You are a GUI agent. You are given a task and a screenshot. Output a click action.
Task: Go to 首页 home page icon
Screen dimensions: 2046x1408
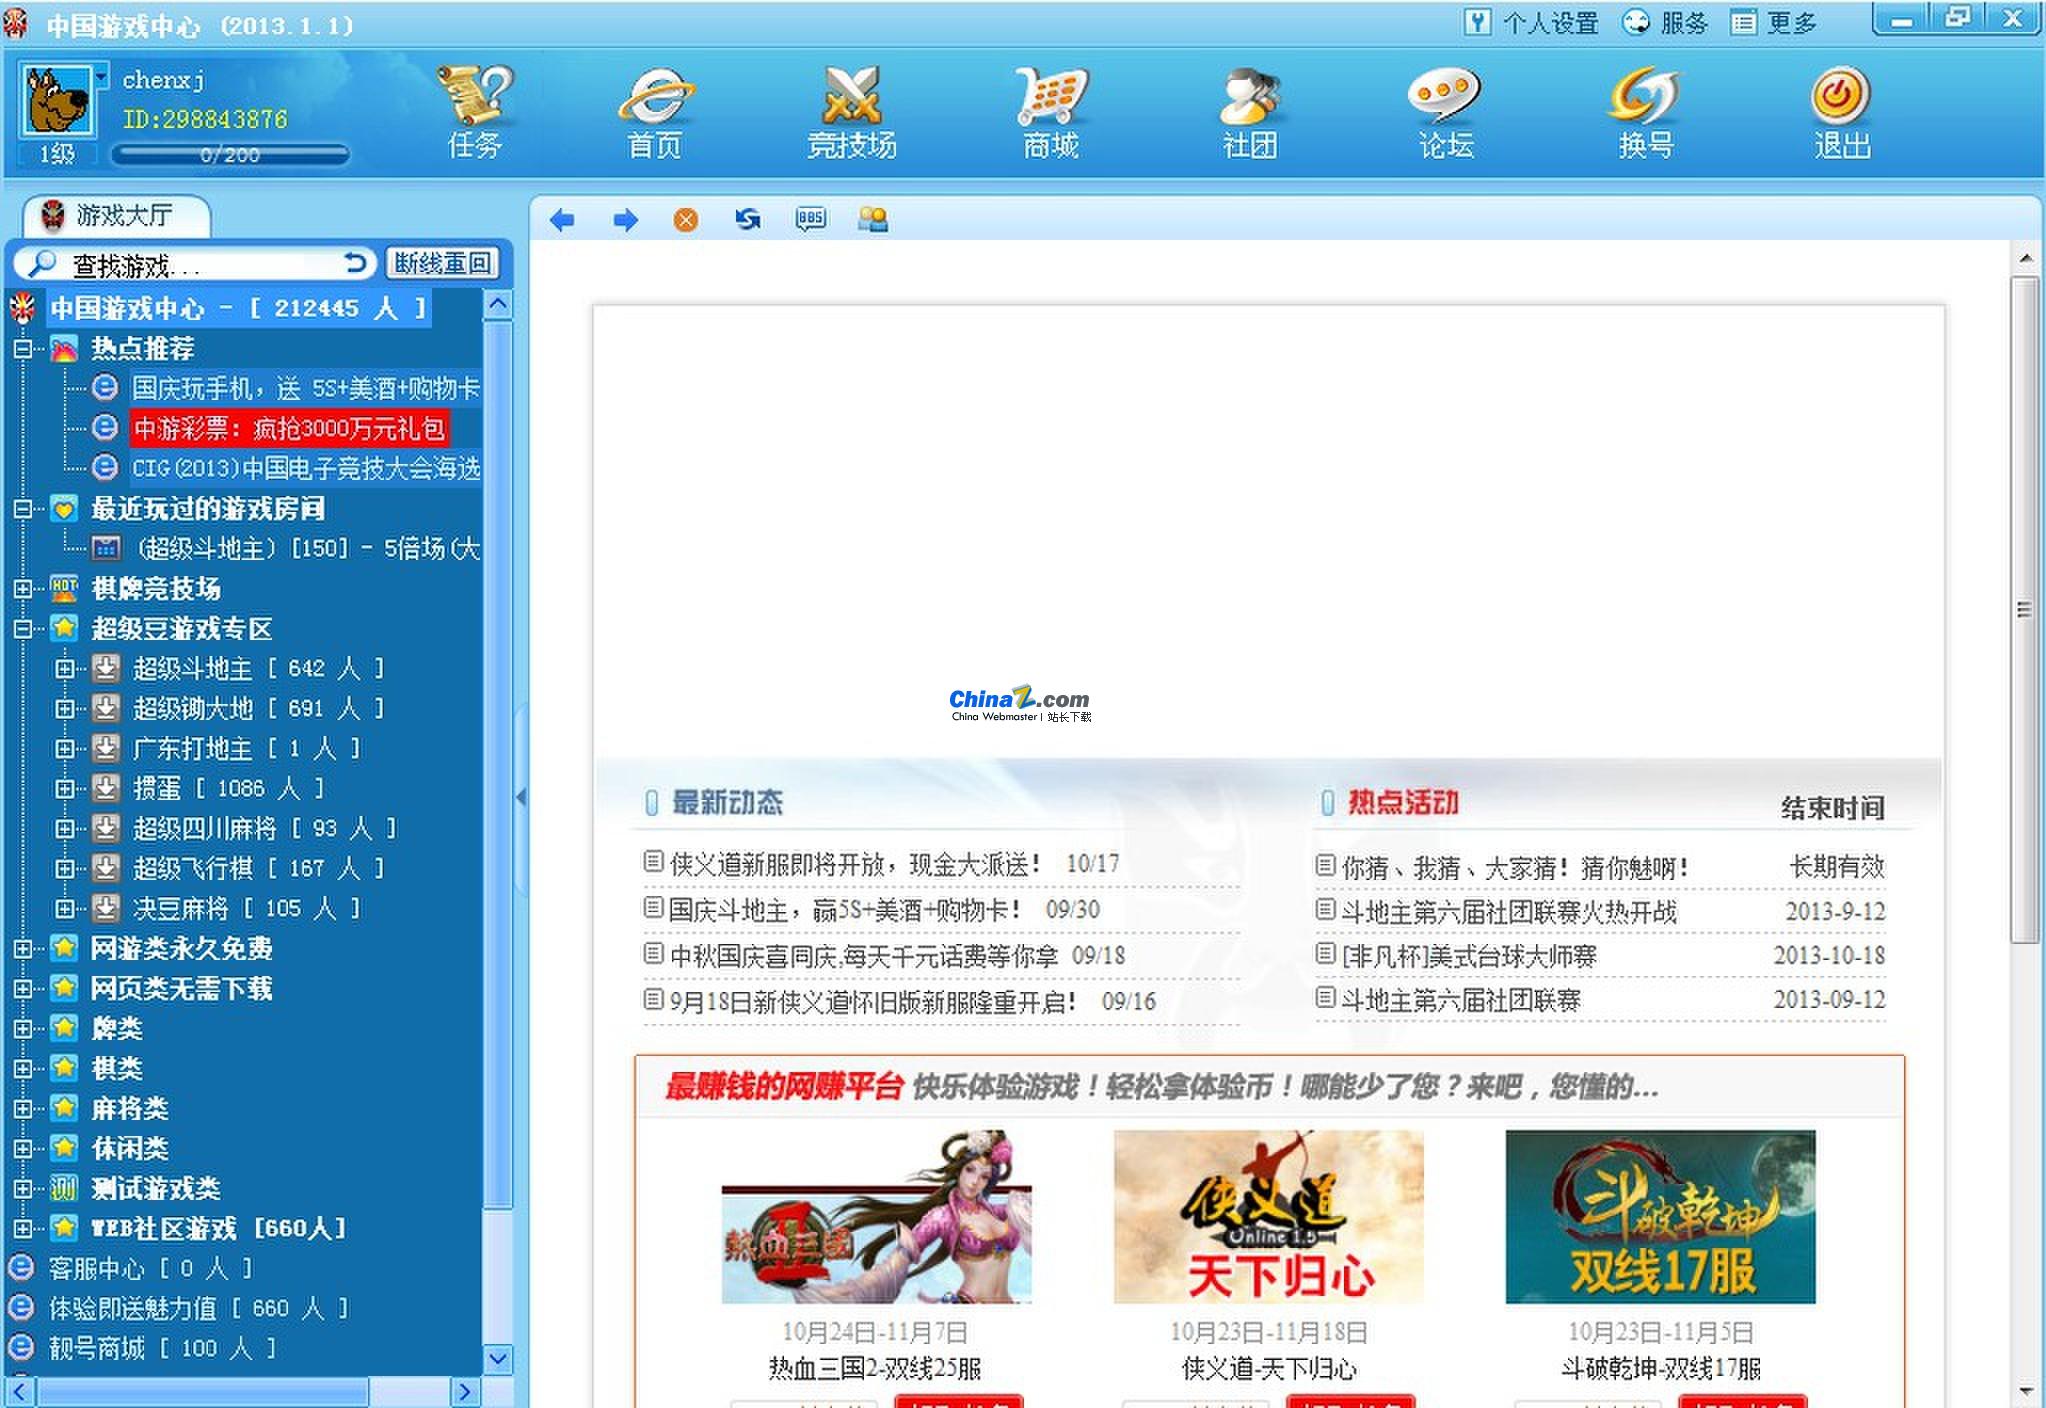pos(656,97)
